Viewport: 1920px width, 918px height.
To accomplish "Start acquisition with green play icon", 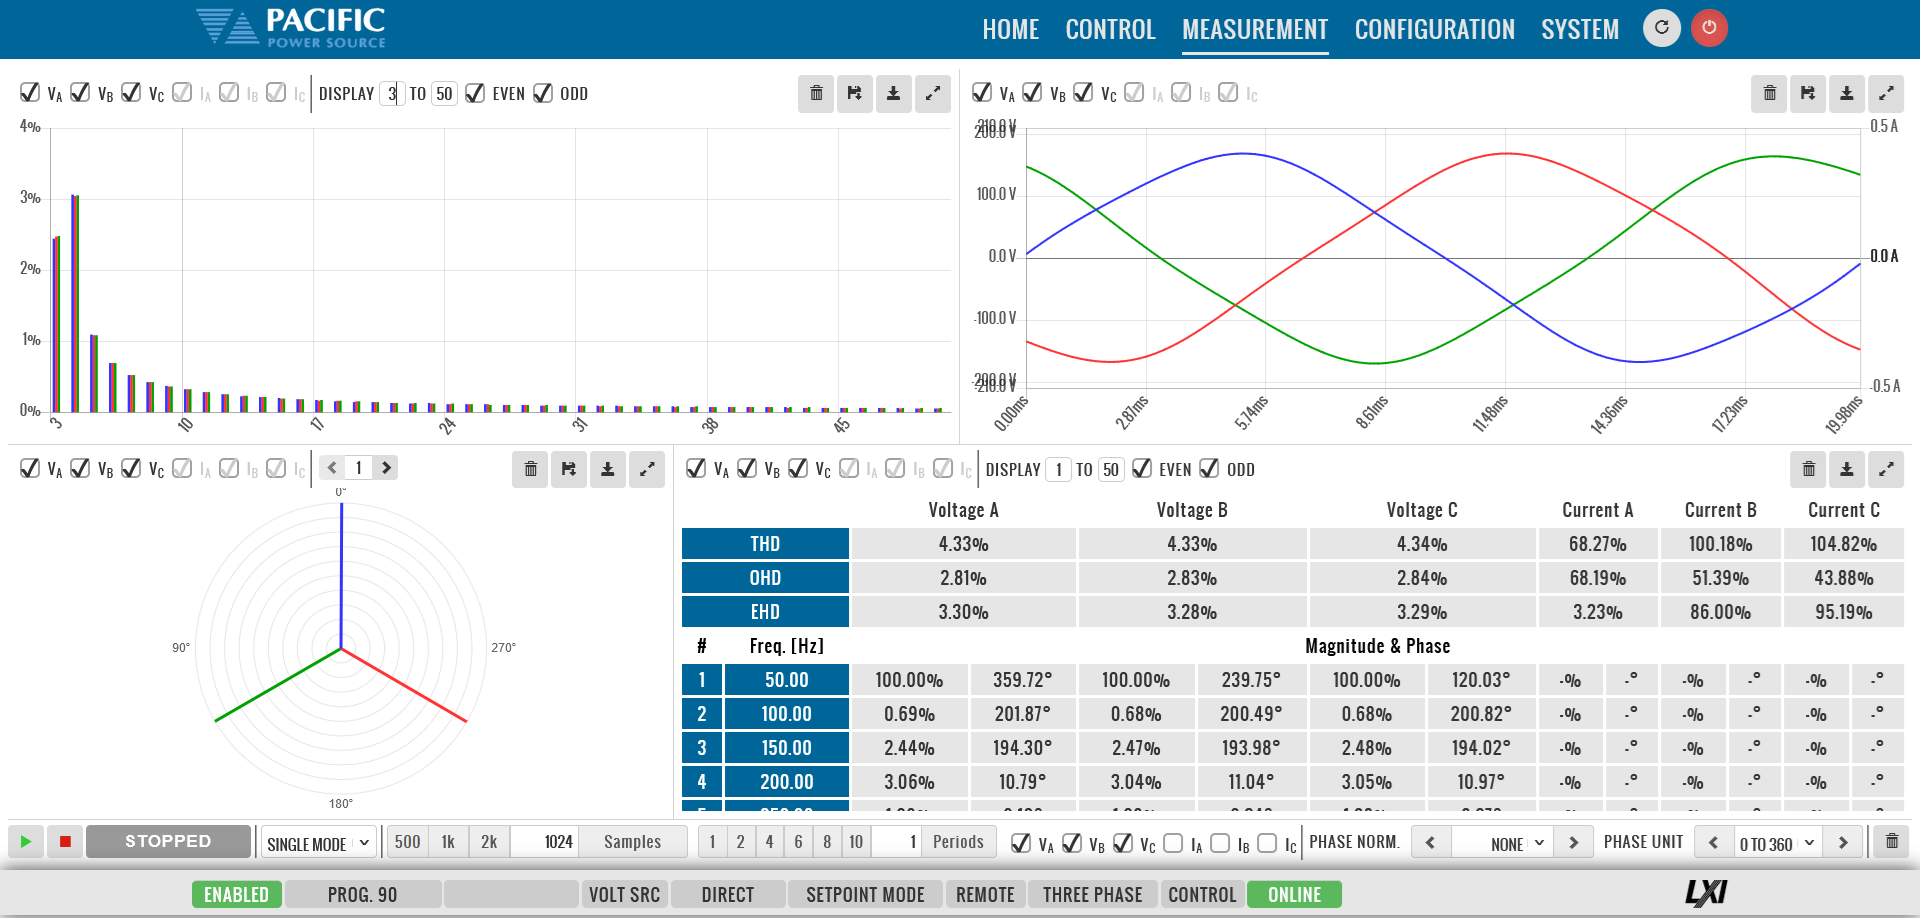I will pos(26,841).
